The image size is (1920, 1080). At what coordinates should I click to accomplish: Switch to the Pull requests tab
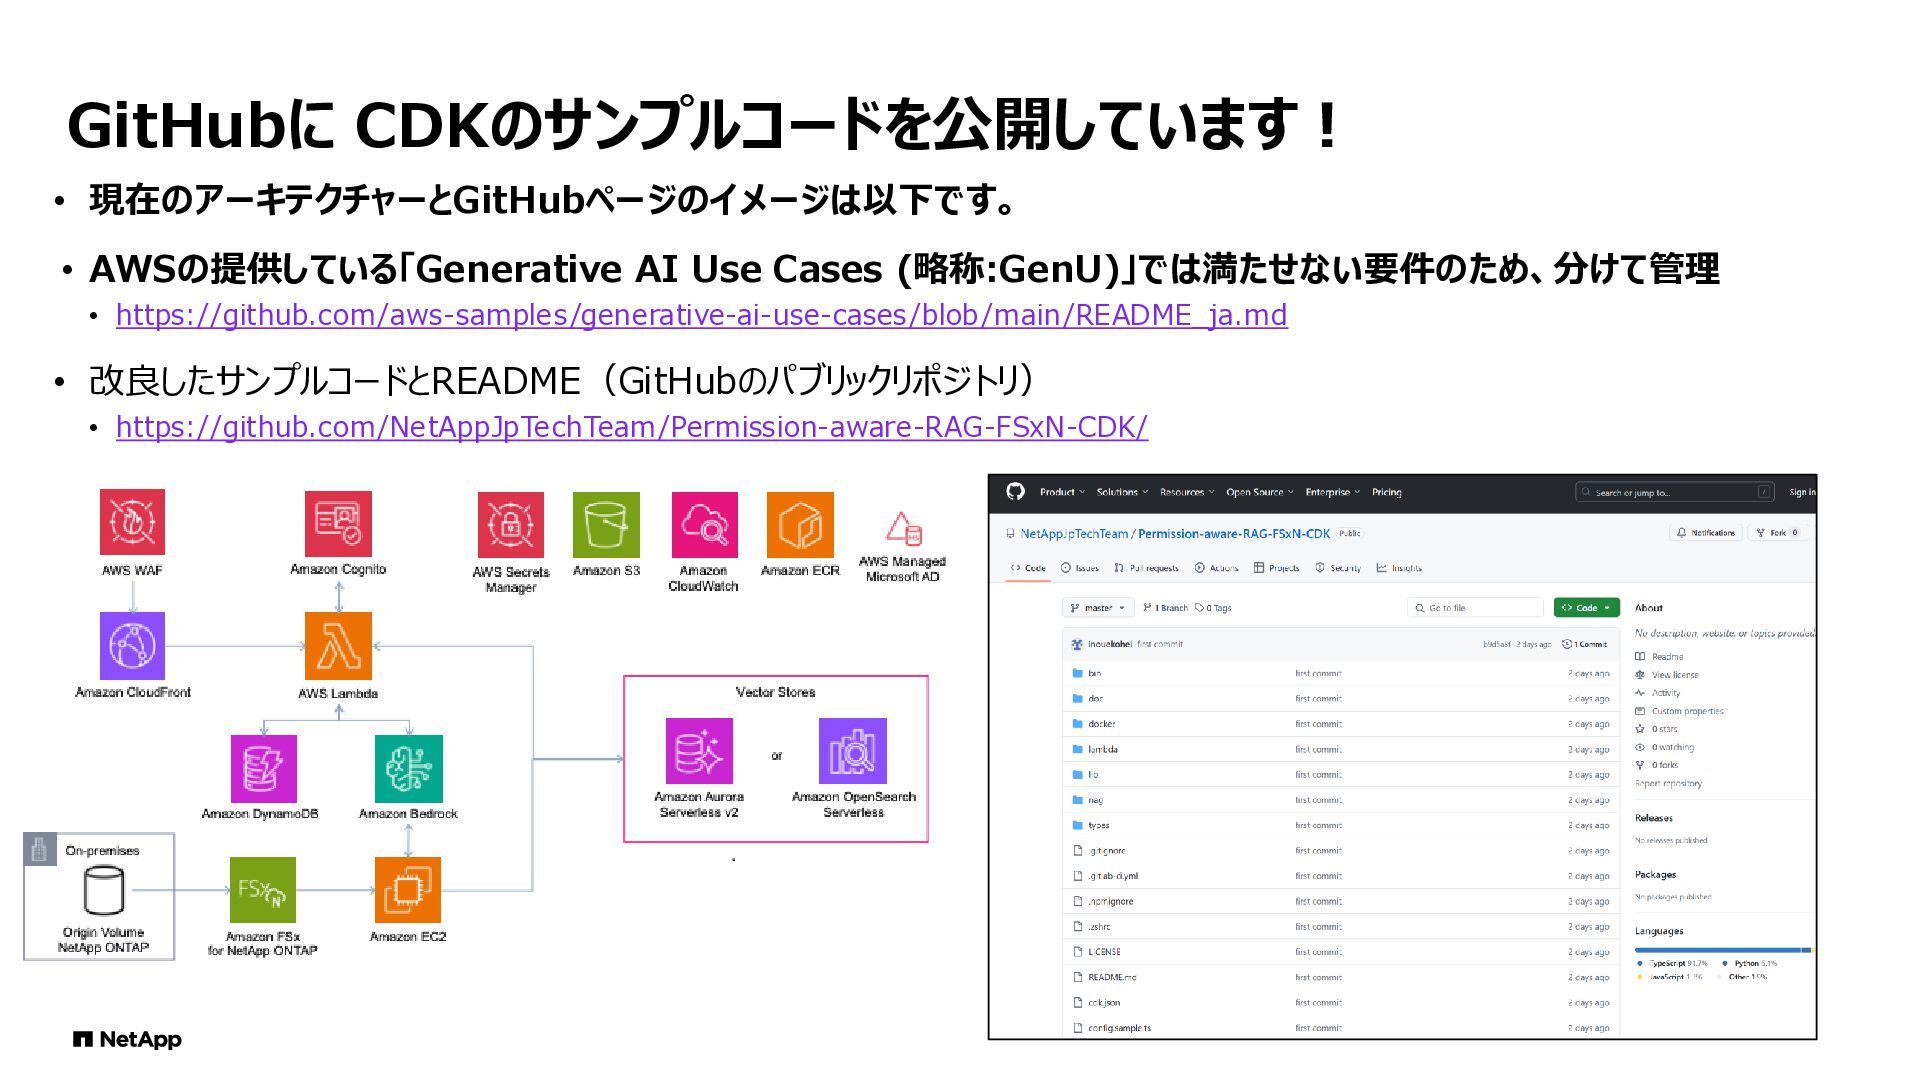(x=1146, y=568)
